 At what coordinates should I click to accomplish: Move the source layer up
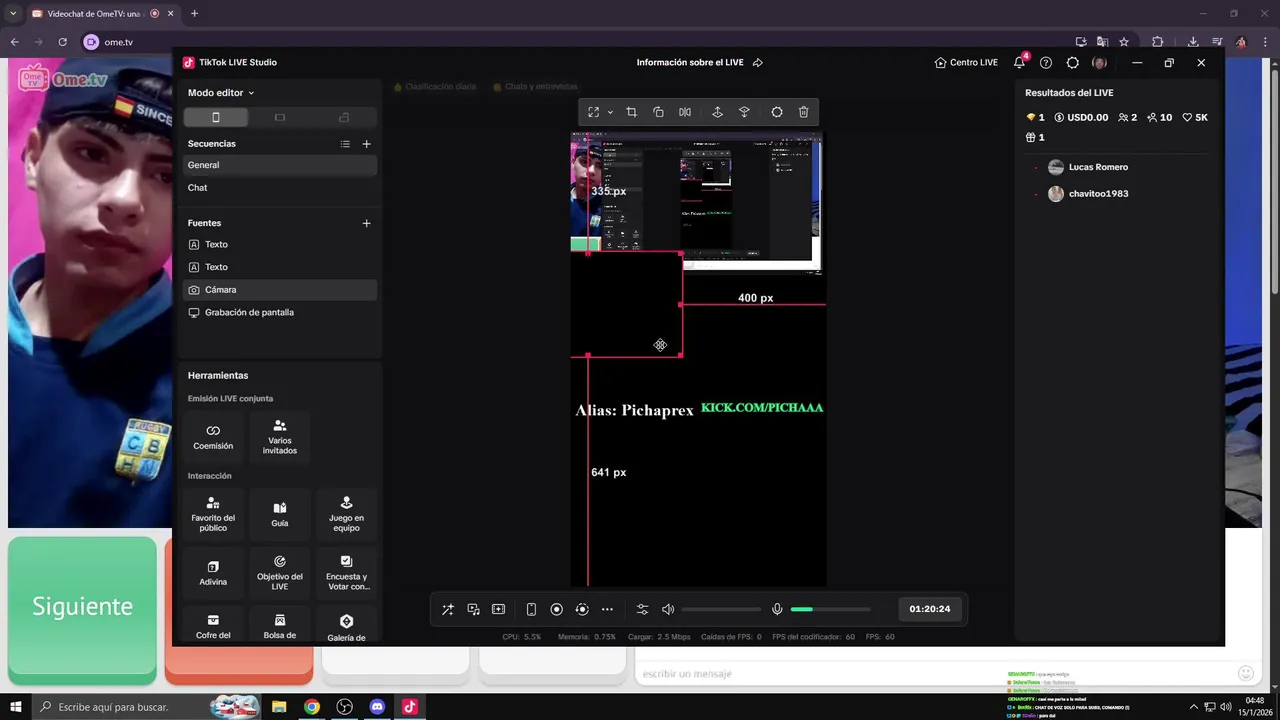[x=717, y=112]
